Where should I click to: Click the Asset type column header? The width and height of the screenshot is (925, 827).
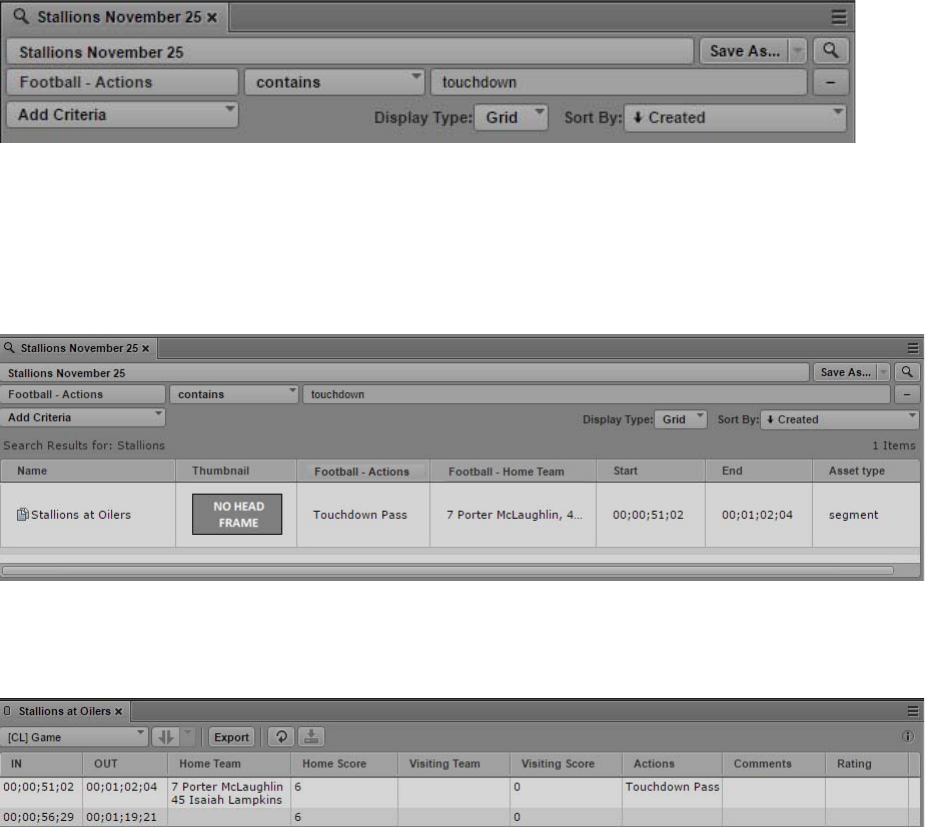[865, 471]
